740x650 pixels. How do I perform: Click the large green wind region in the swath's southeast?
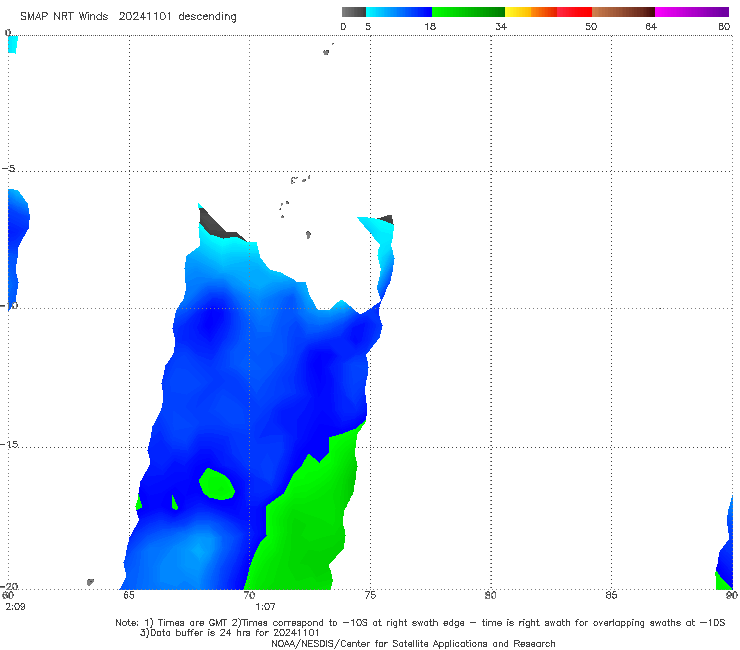(307, 519)
